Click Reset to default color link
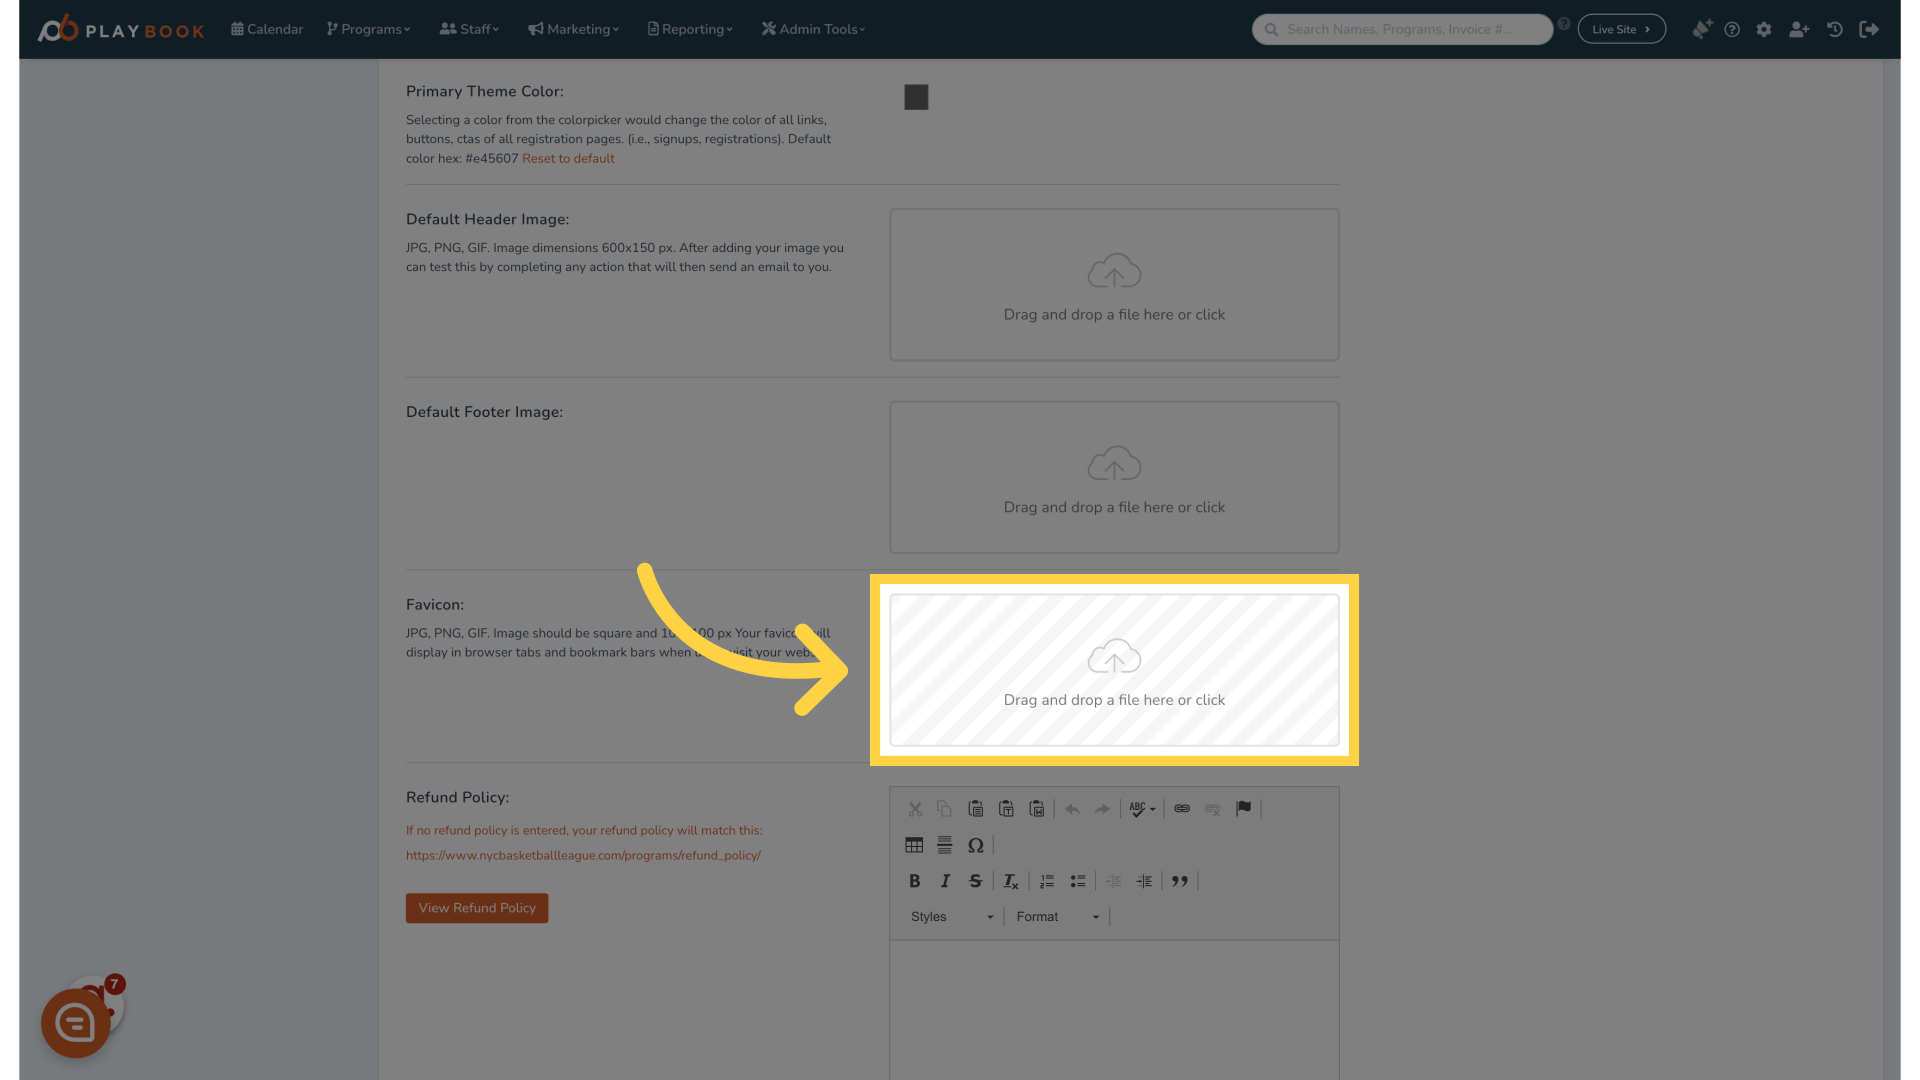This screenshot has width=1920, height=1080. [567, 158]
